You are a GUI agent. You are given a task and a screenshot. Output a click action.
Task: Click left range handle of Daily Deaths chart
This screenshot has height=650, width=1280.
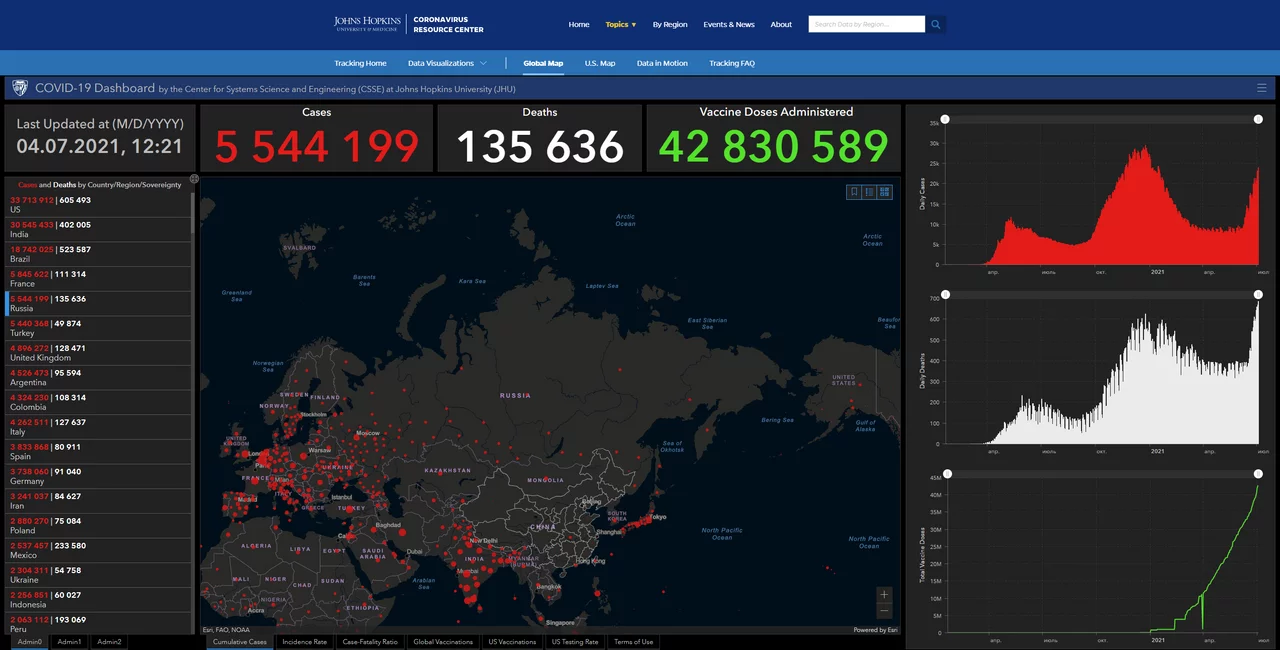pos(945,294)
